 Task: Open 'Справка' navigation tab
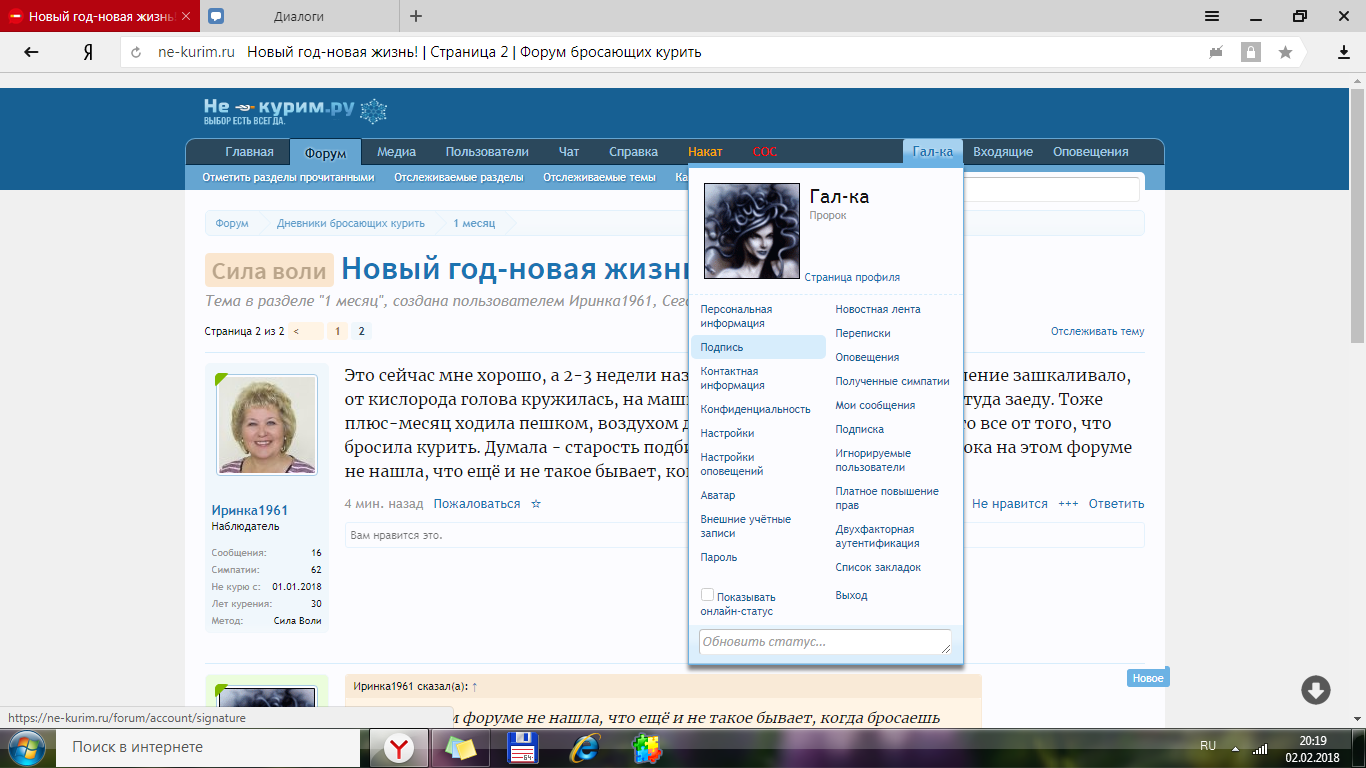click(x=633, y=152)
